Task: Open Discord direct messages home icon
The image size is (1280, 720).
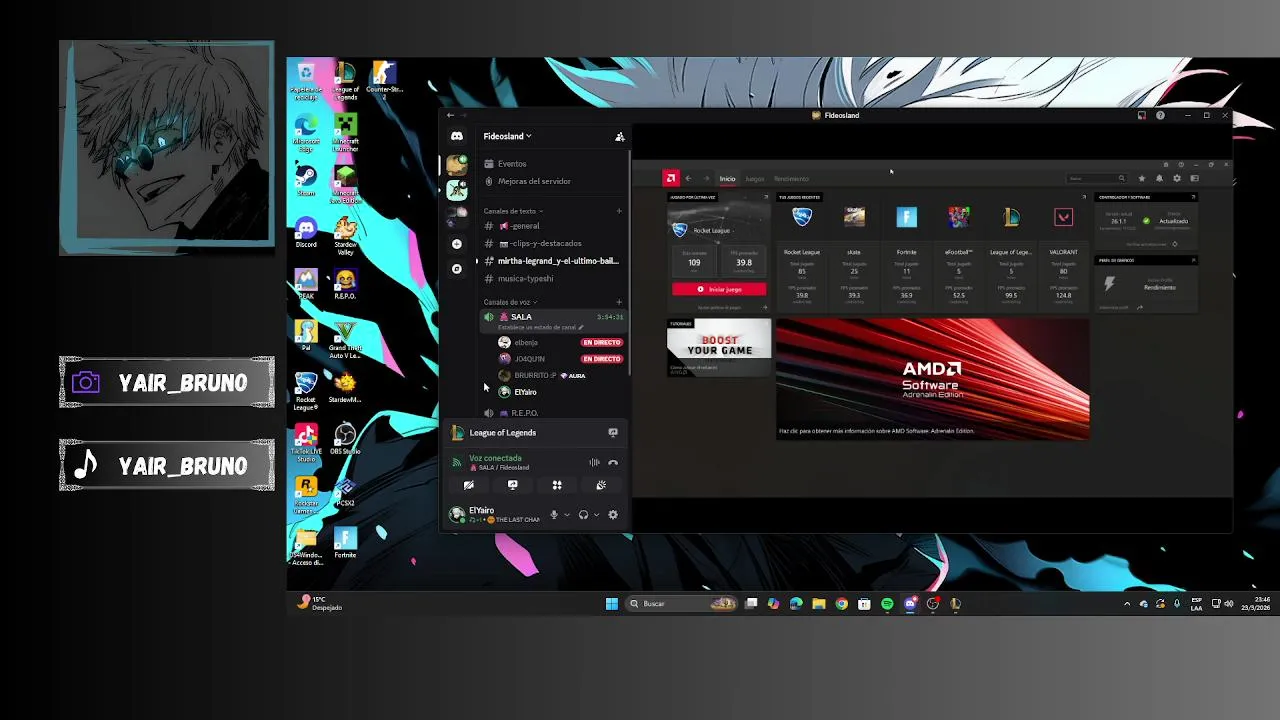Action: point(457,136)
